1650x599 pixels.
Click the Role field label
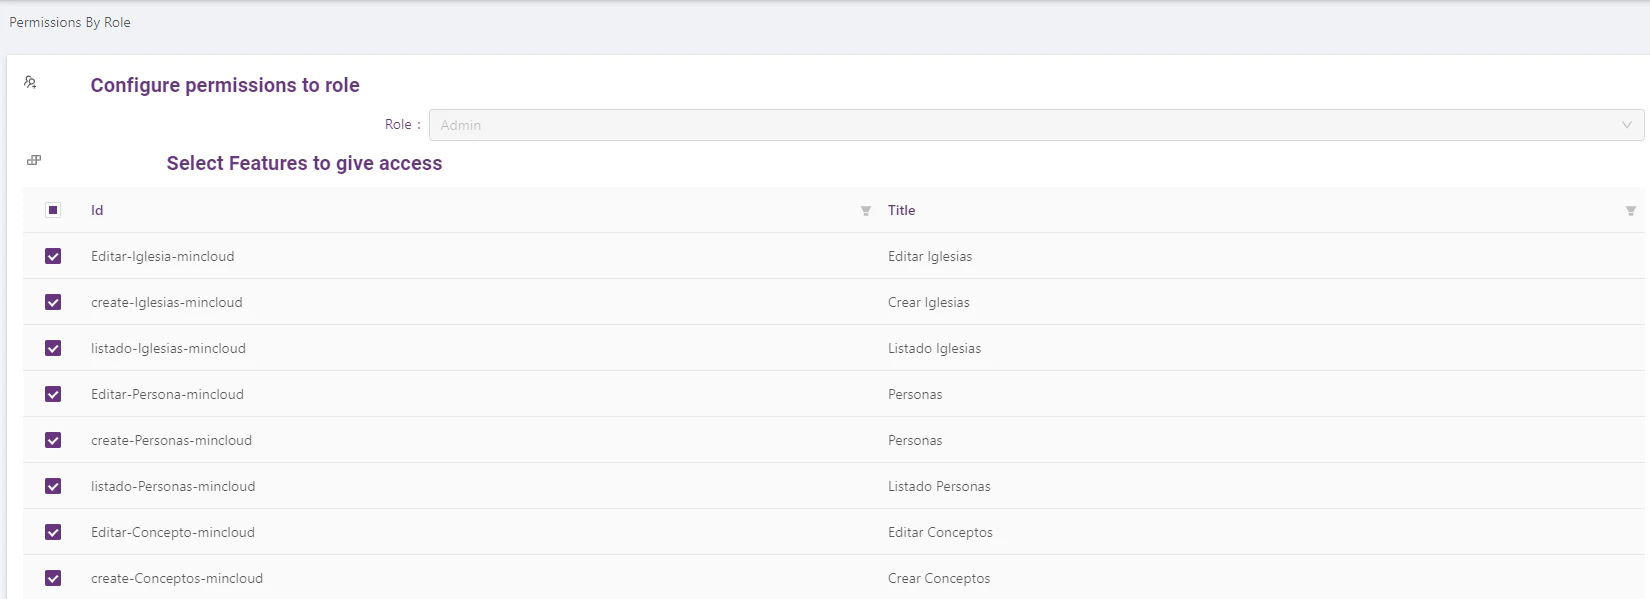pyautogui.click(x=402, y=124)
